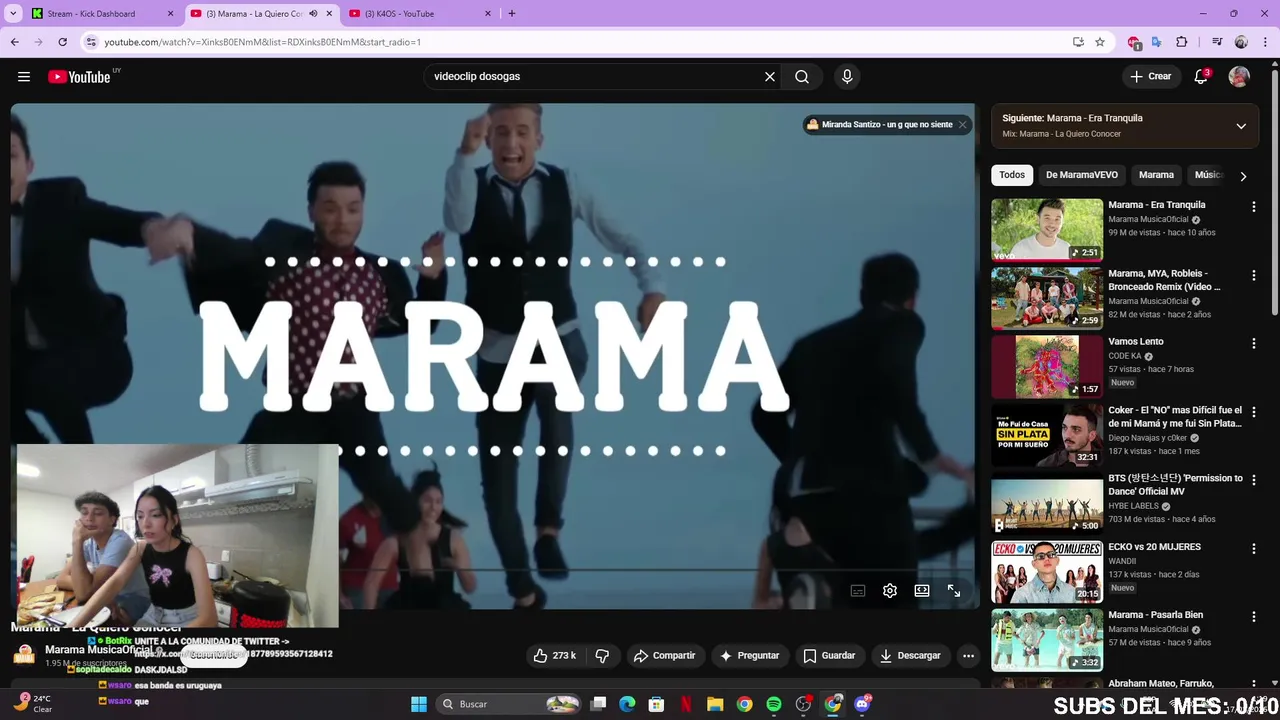Screen dimensions: 1280x720
Task: Open the Task View taskbar icon
Action: tap(598, 704)
